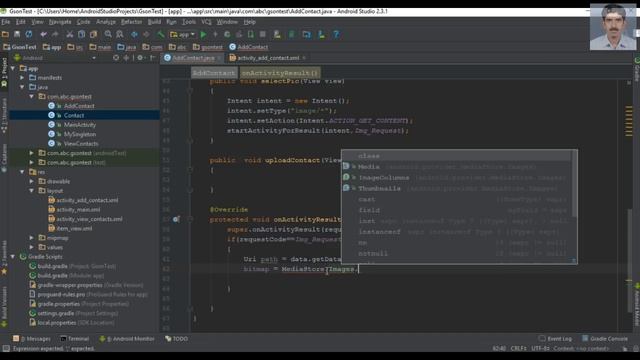Screen dimensions: 640x360
Task: Open Project Structure toolbar icon
Action: (x=307, y=35)
